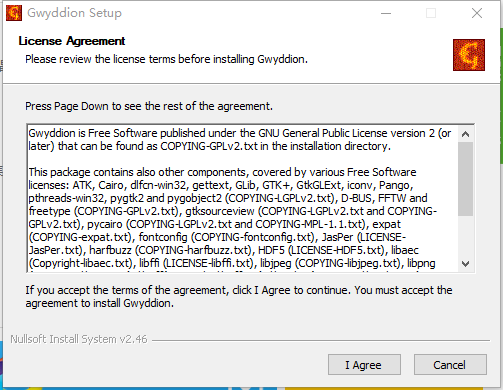
Task: Click the 'Please review the license terms' subtitle
Action: 166,59
